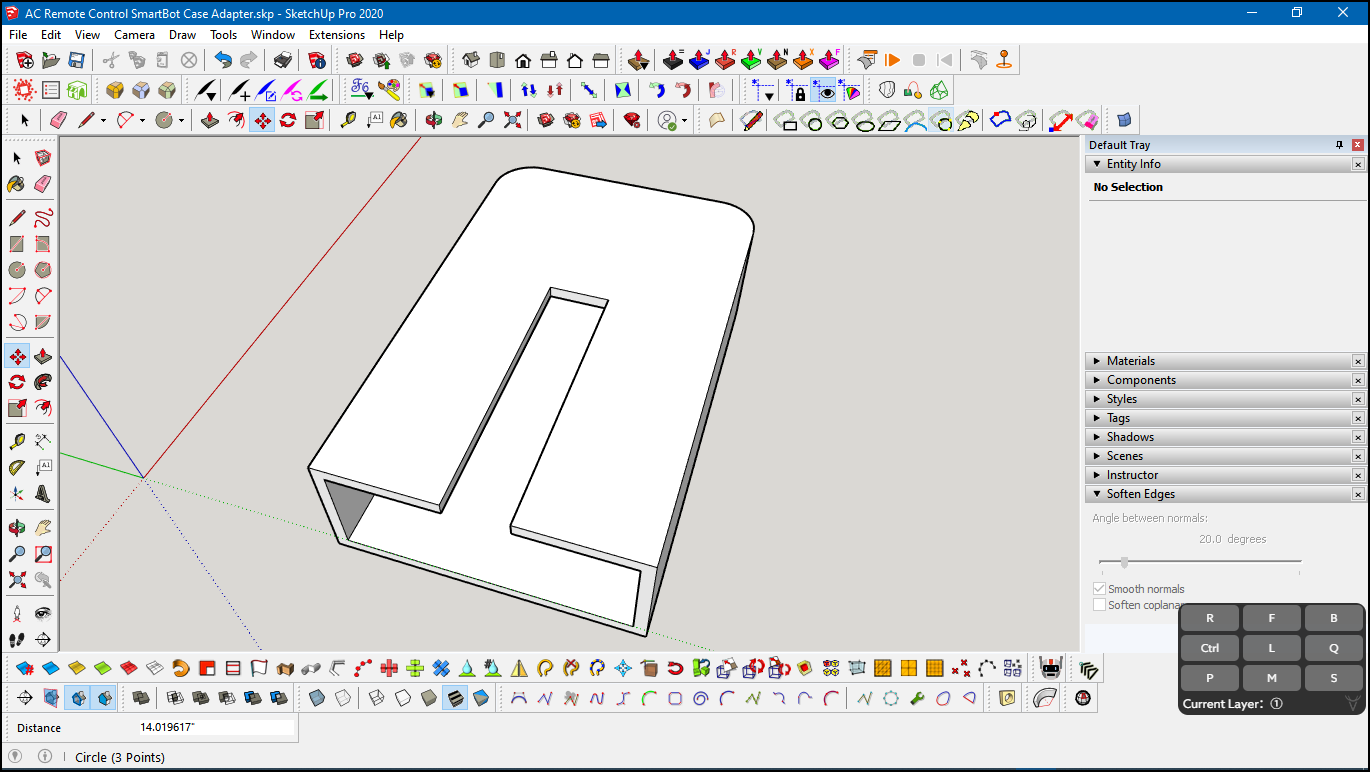Select the Freehand drawing tool
This screenshot has height=772, width=1370.
pyautogui.click(x=44, y=216)
